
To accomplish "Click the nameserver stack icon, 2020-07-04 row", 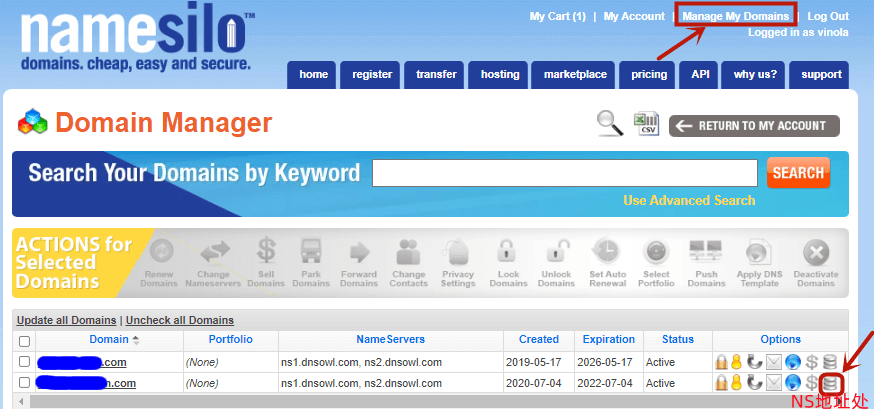I will (x=830, y=383).
